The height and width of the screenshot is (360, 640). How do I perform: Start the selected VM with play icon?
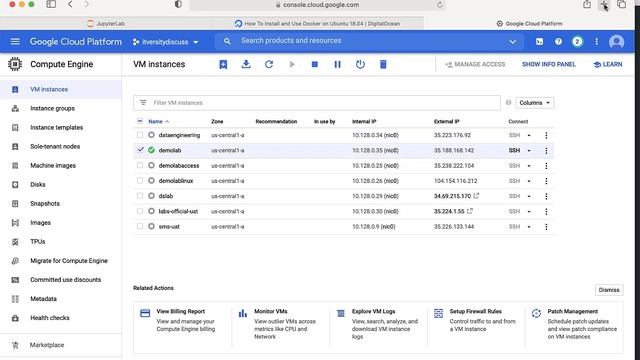pos(292,64)
